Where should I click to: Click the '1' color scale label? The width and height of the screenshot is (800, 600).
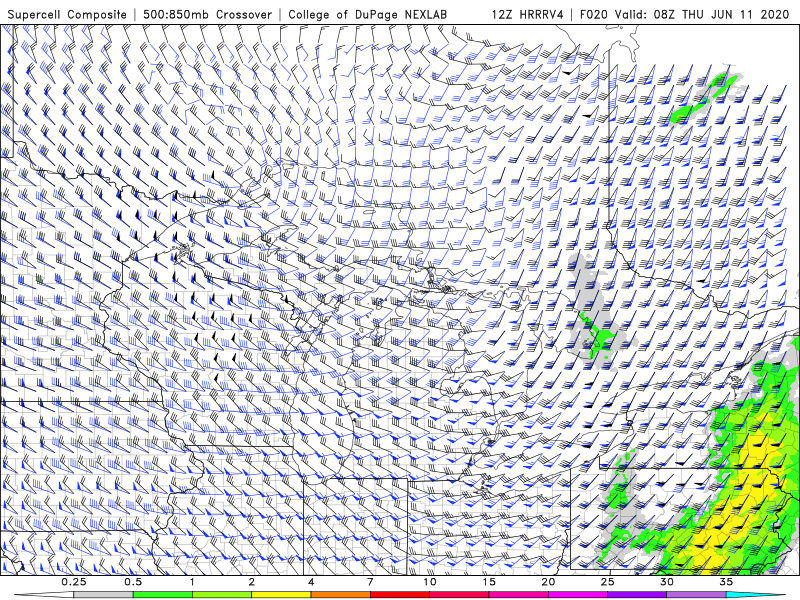click(192, 582)
